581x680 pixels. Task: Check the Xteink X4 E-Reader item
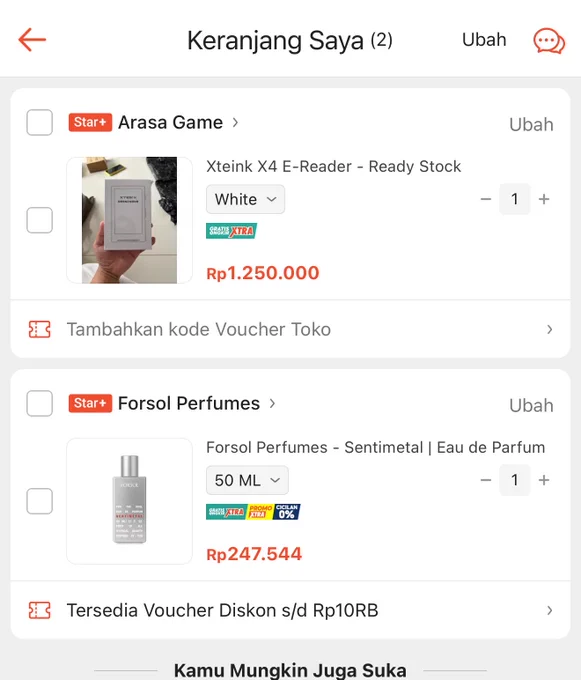(39, 220)
